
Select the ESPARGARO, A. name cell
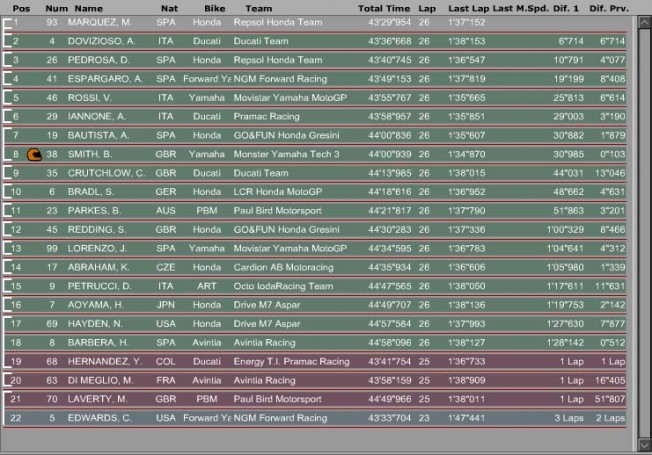coord(105,79)
